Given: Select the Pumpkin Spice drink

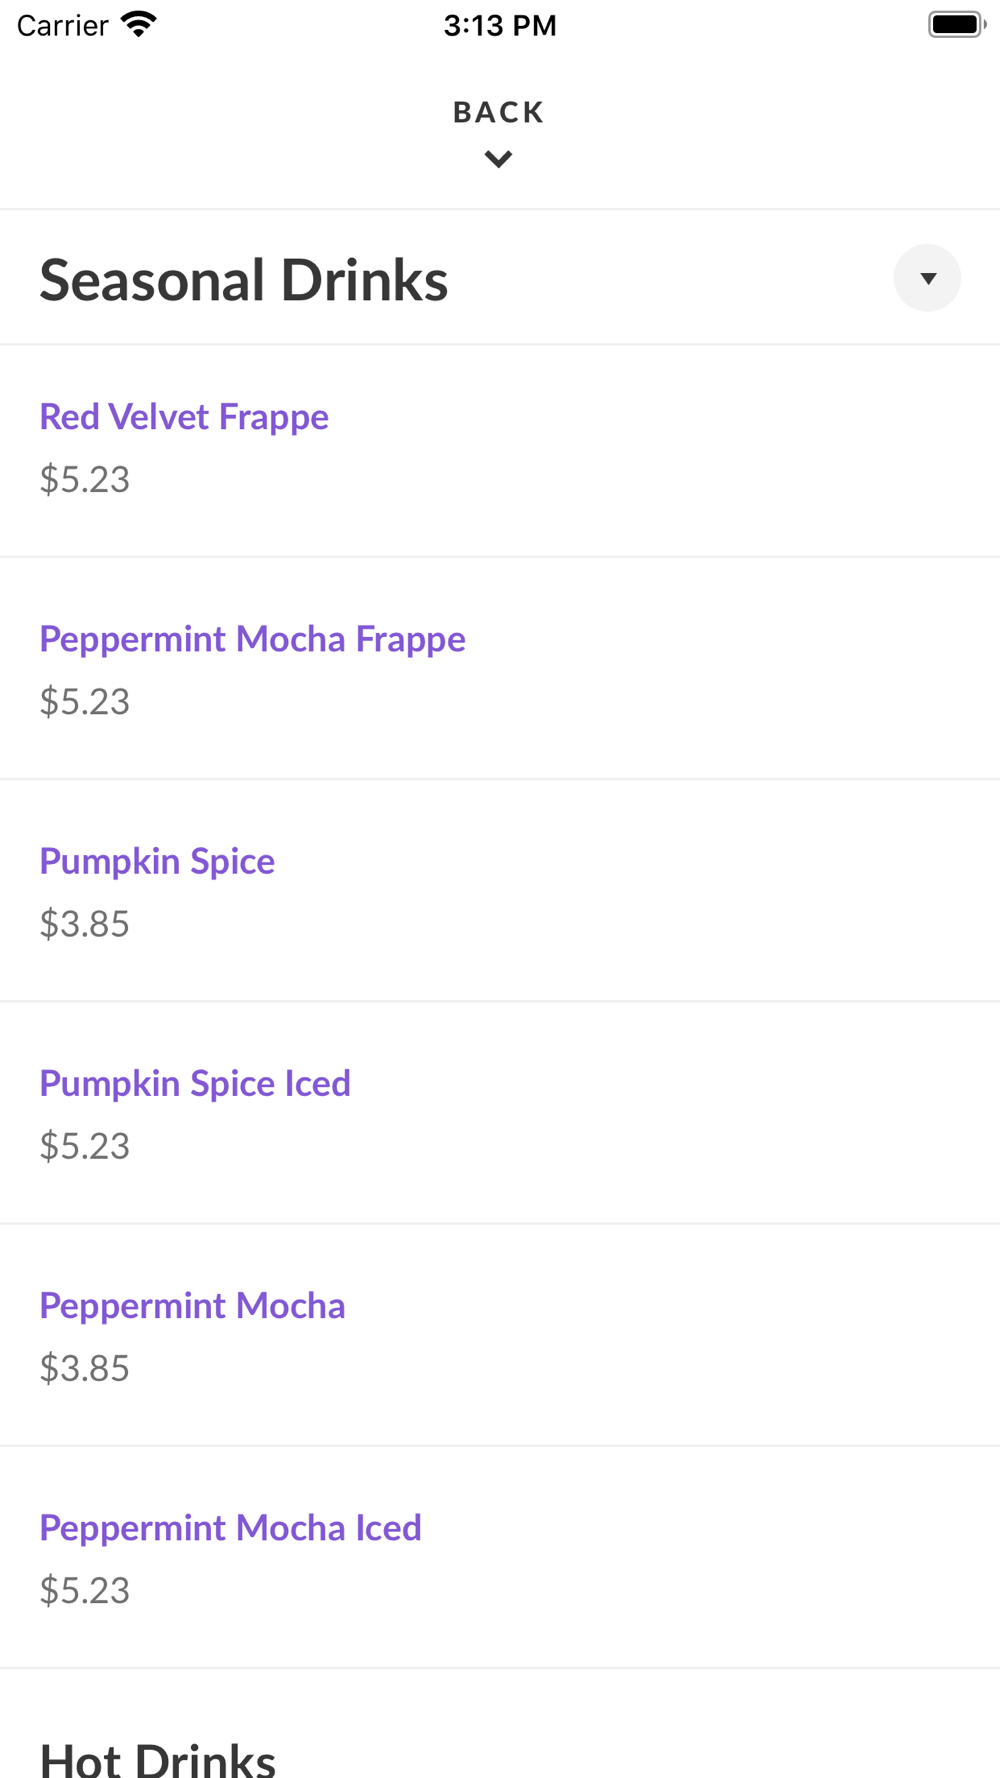Looking at the screenshot, I should [157, 861].
